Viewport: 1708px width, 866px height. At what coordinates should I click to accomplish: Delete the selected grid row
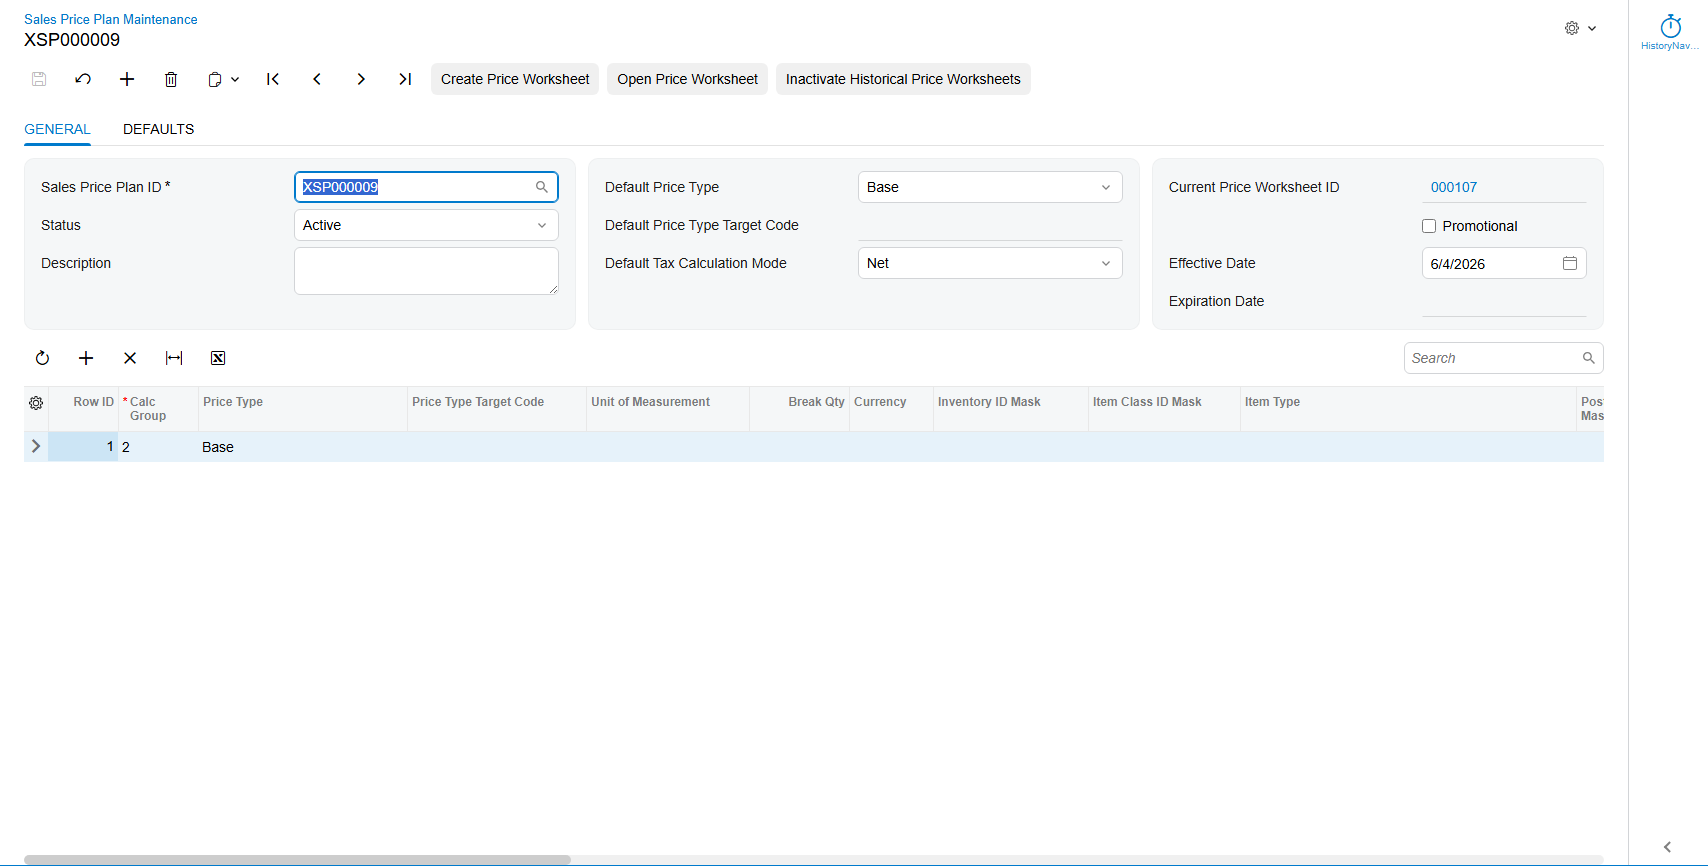130,358
